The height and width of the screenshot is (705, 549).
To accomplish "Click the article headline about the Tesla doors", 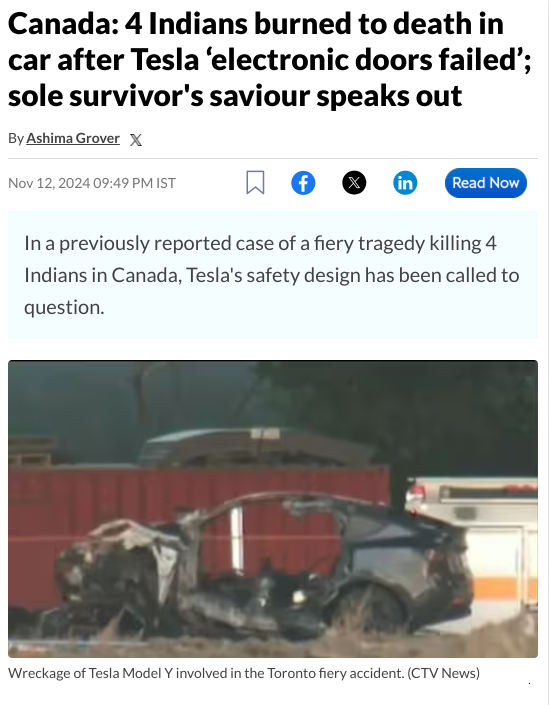I will [270, 59].
